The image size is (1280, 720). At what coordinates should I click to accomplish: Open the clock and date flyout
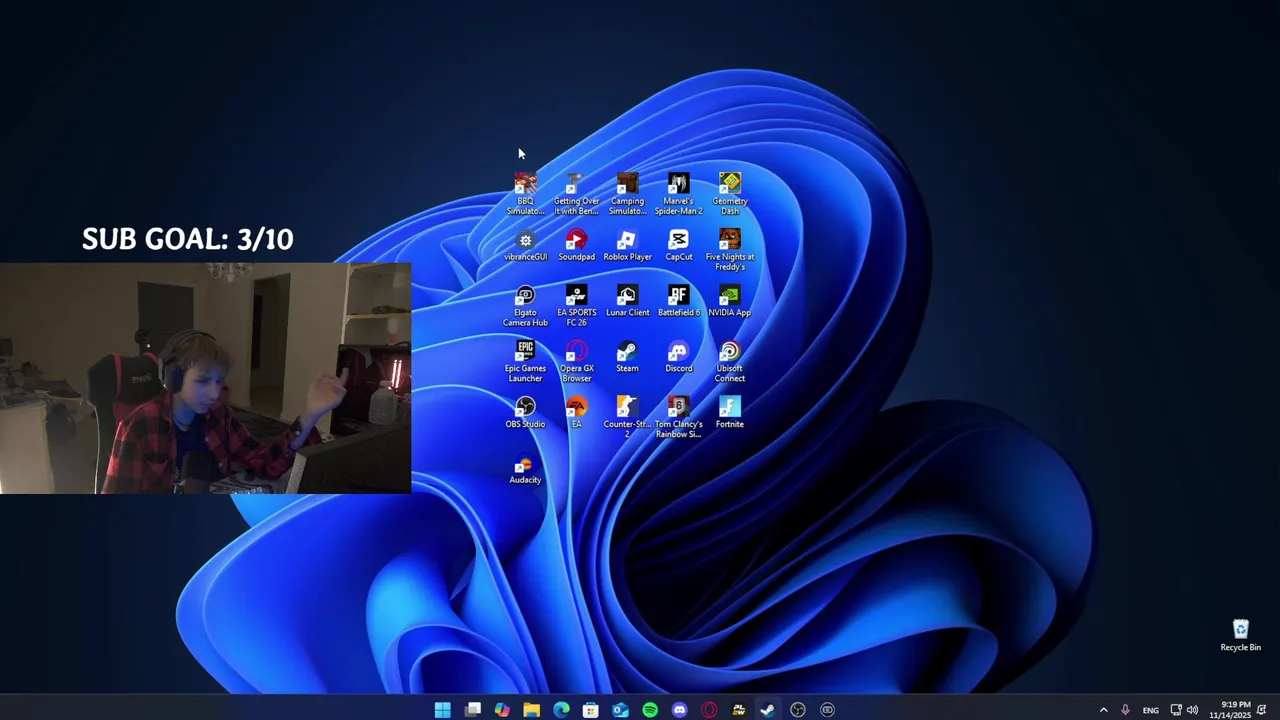1229,710
